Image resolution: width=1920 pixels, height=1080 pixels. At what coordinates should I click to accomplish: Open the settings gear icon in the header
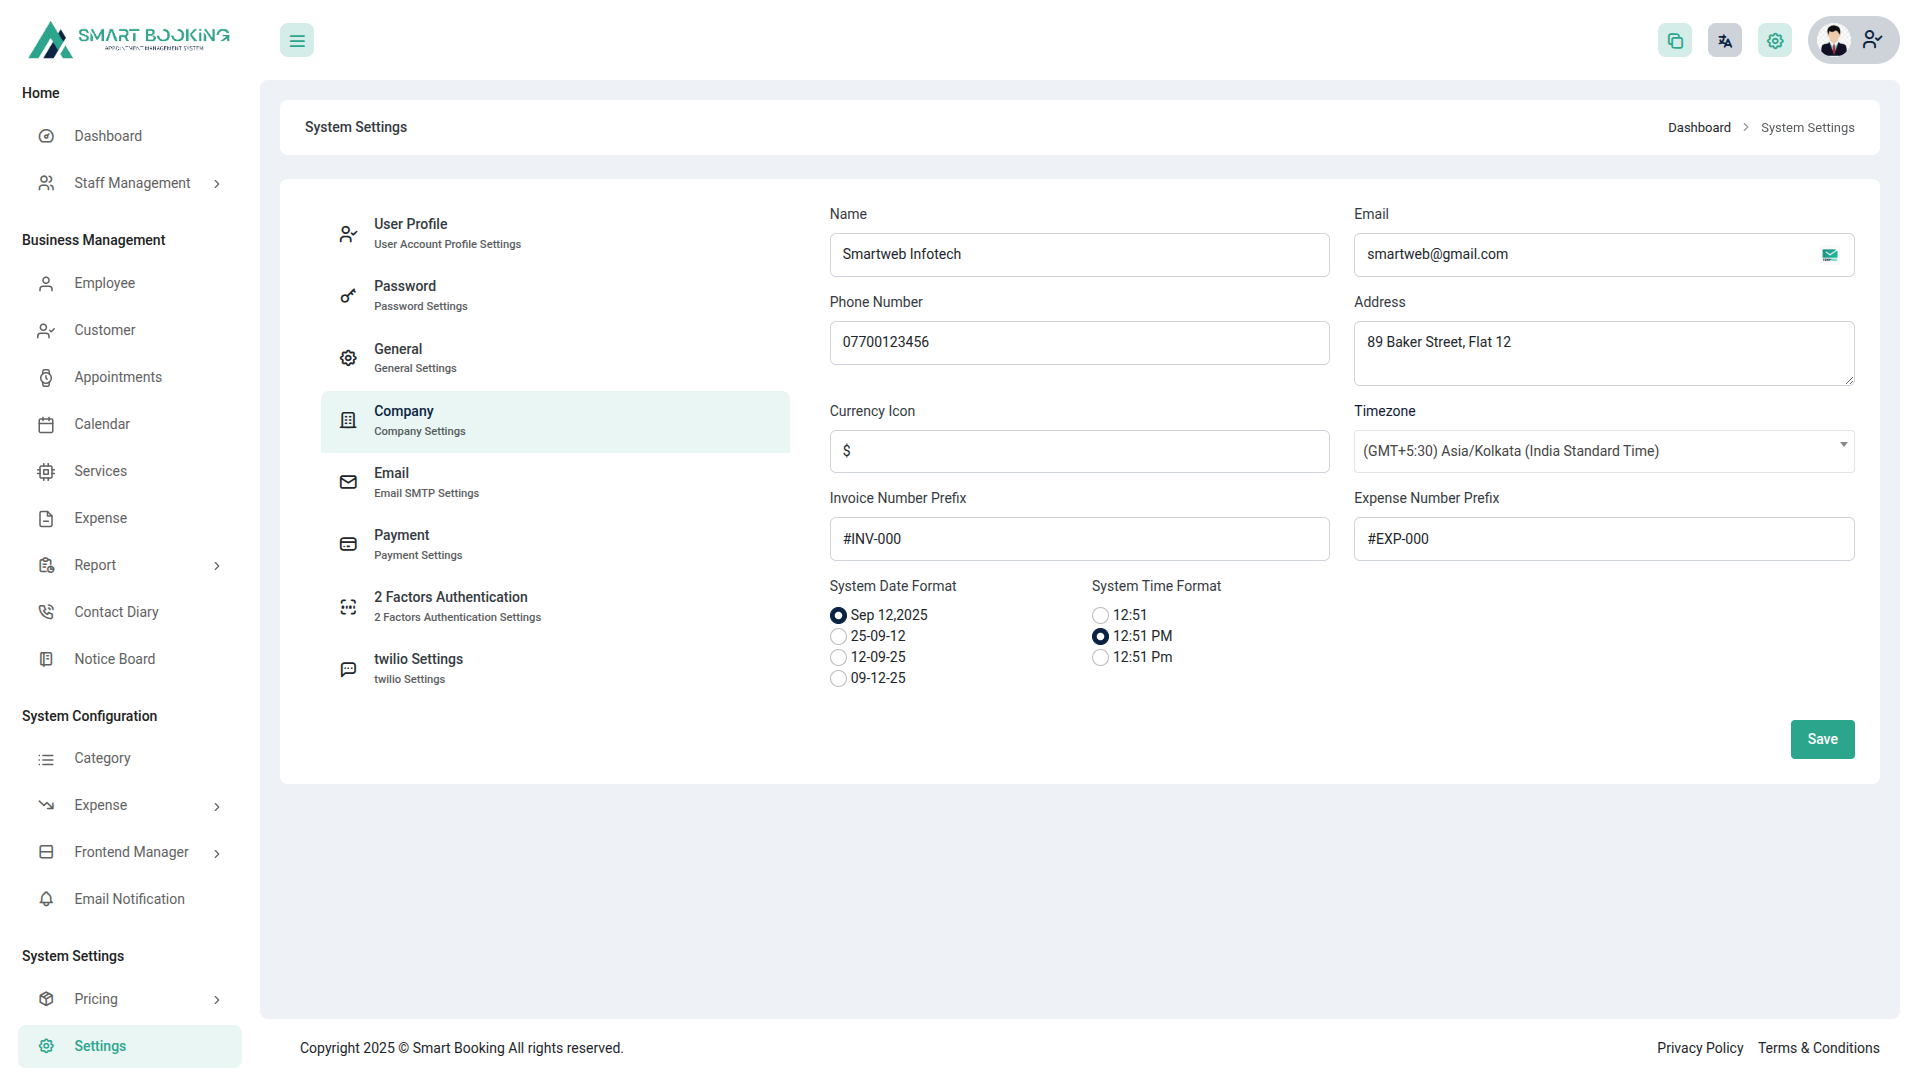coord(1774,40)
